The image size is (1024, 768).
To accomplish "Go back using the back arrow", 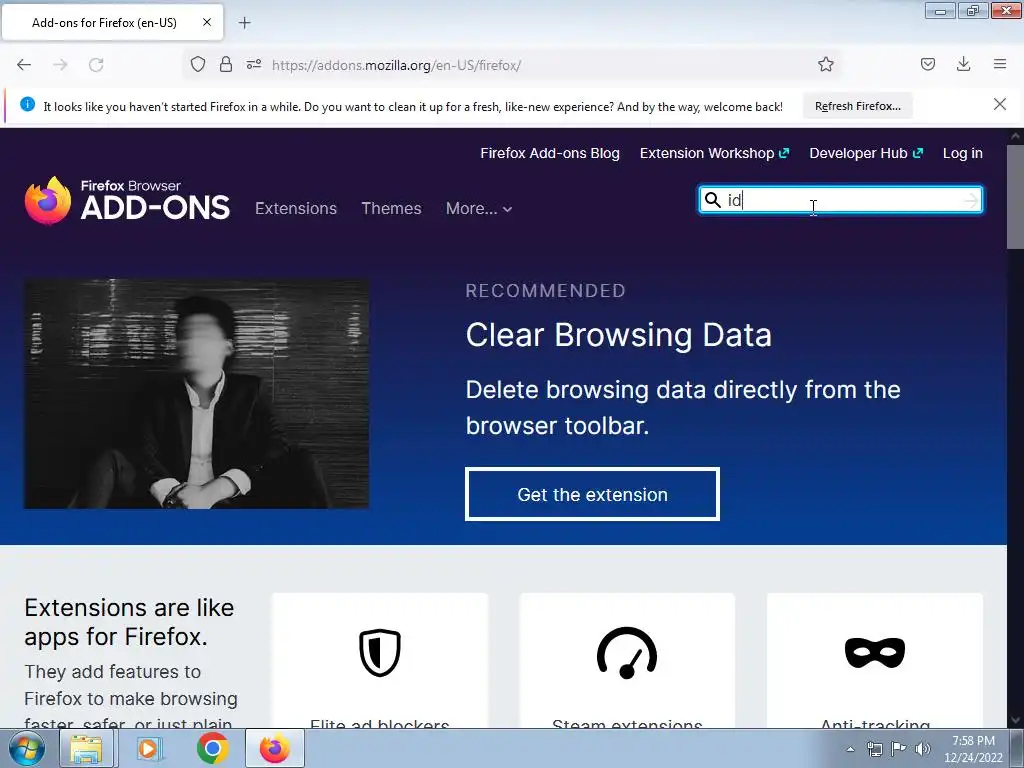I will [24, 65].
